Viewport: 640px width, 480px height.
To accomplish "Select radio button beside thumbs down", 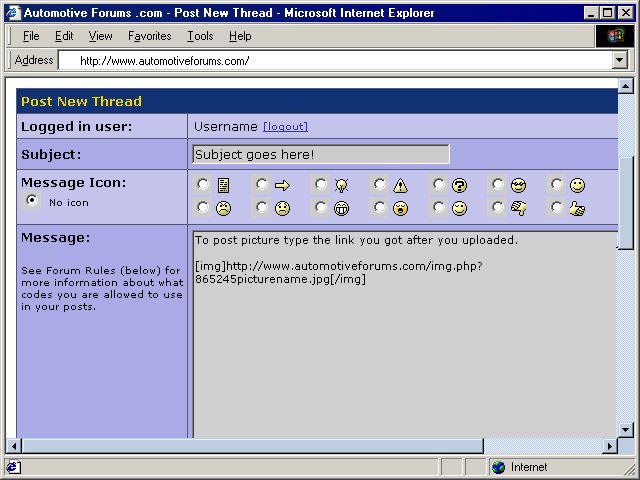I will [x=498, y=207].
